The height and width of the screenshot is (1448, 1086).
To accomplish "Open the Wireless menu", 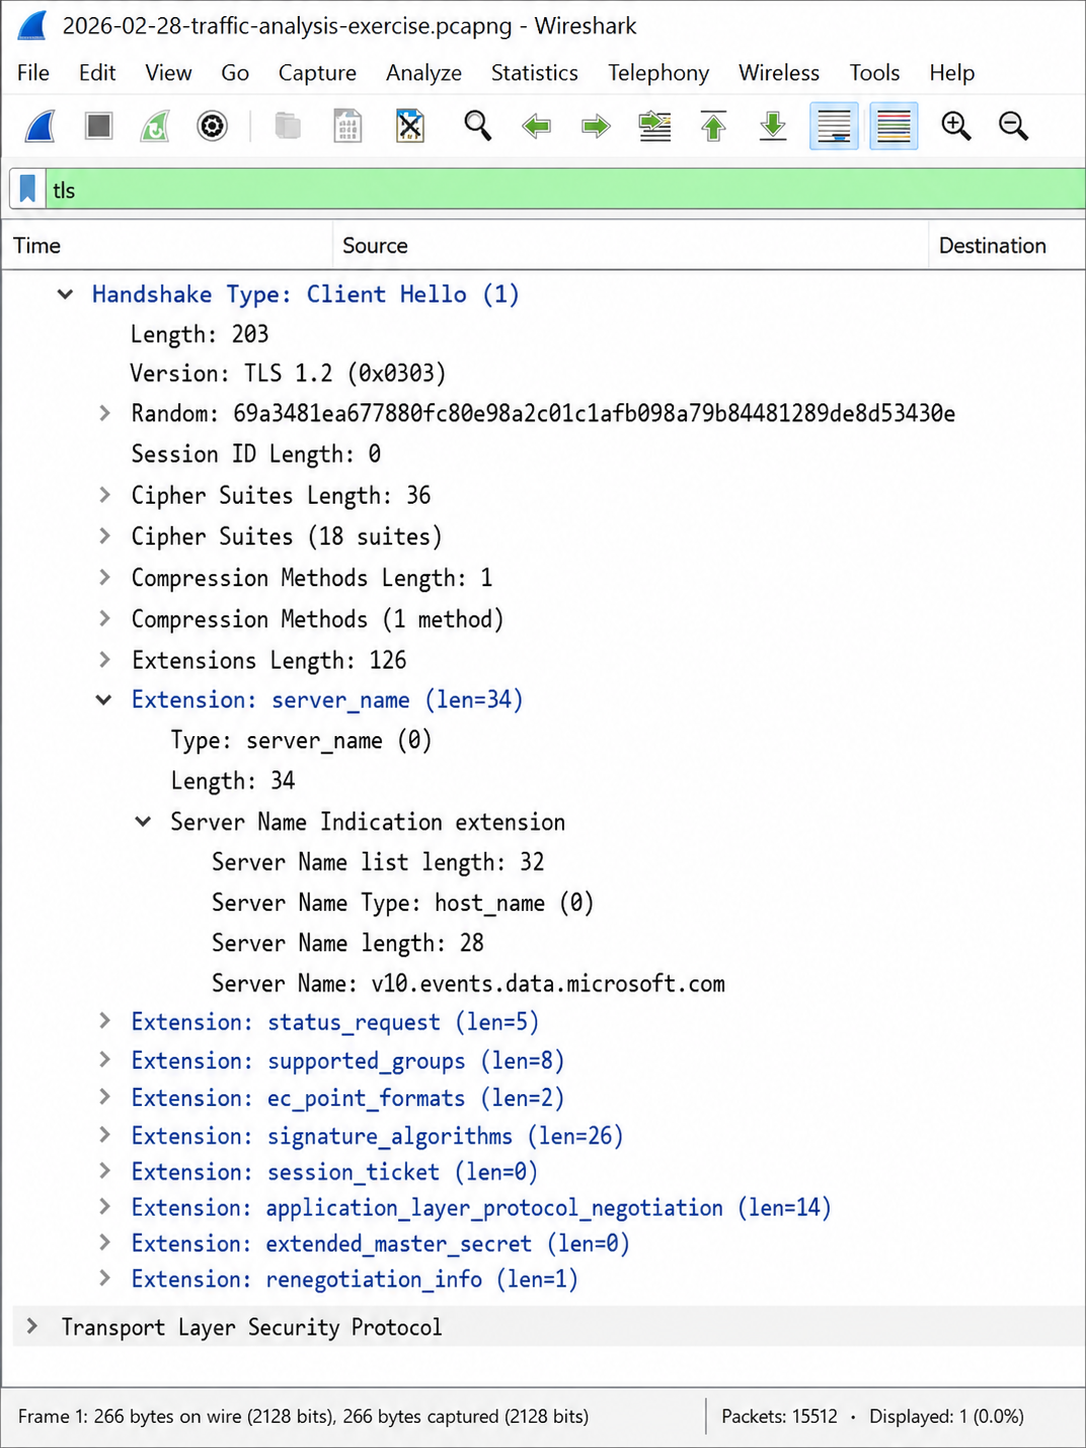I will click(x=779, y=73).
